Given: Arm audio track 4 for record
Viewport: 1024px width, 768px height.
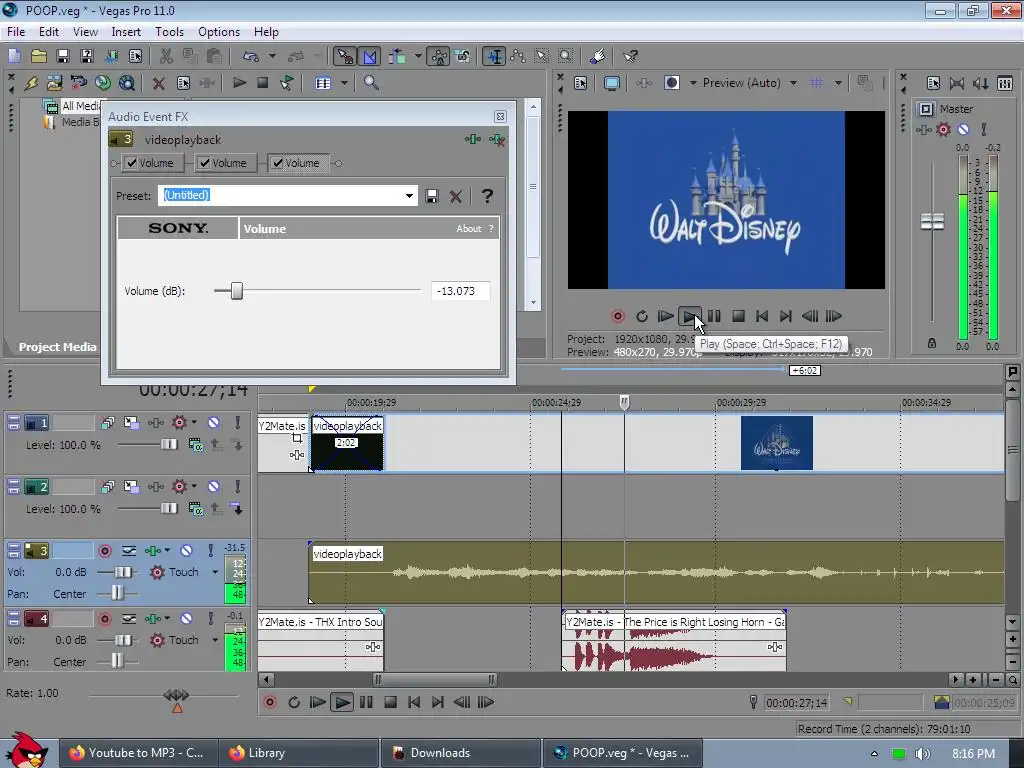Looking at the screenshot, I should pyautogui.click(x=104, y=618).
